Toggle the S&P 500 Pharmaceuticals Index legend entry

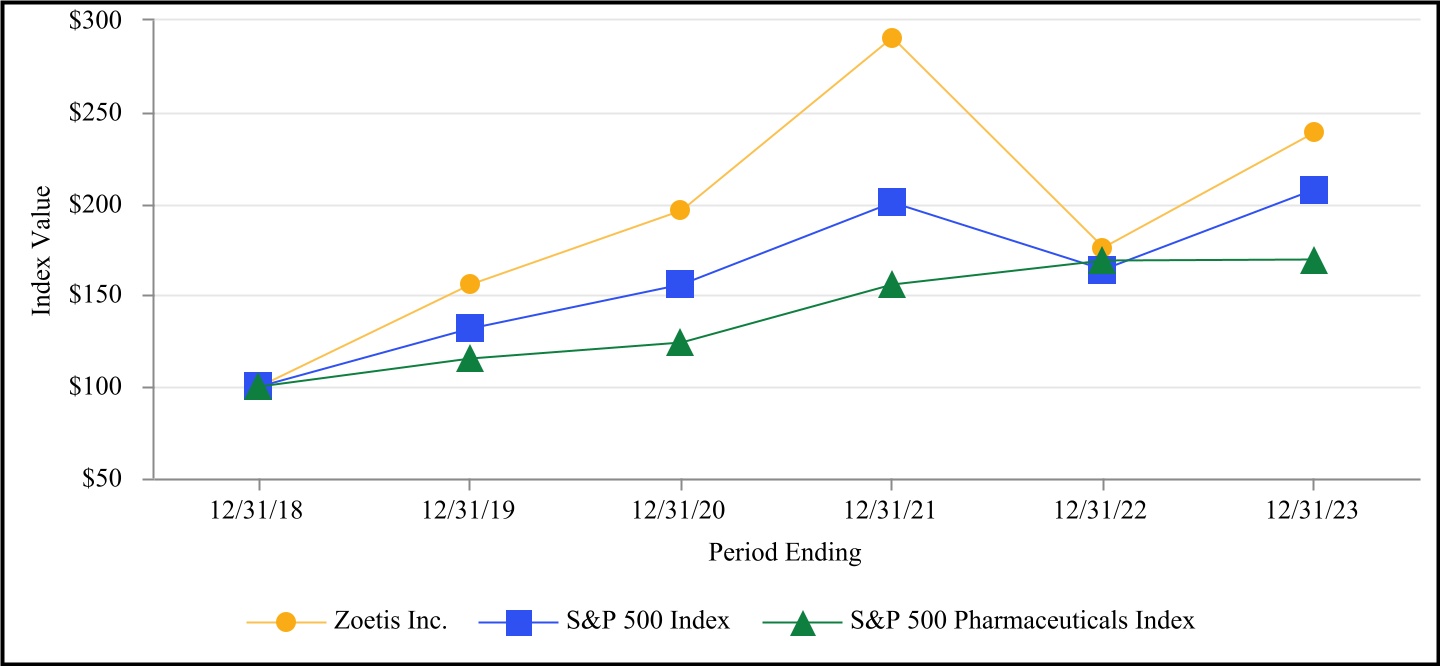[1022, 621]
